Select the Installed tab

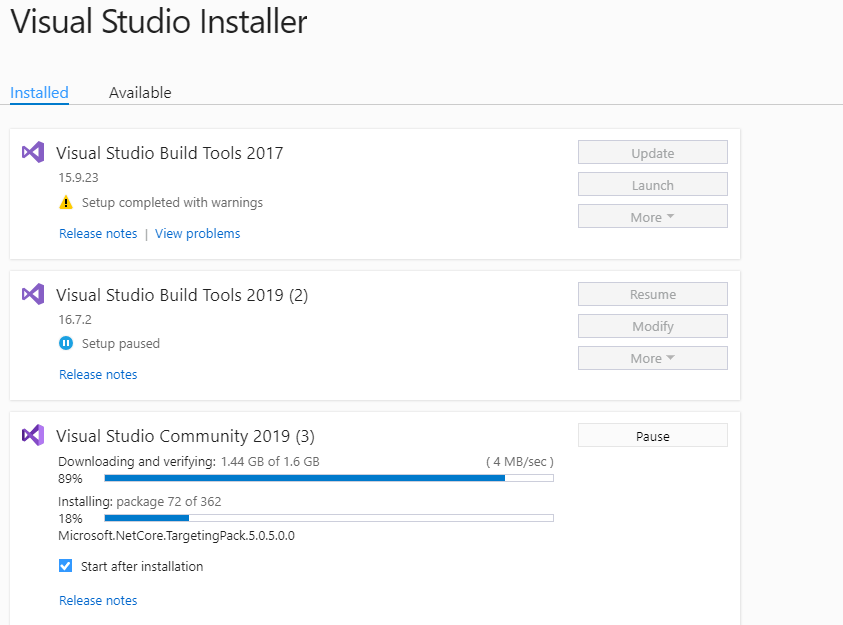click(x=39, y=92)
